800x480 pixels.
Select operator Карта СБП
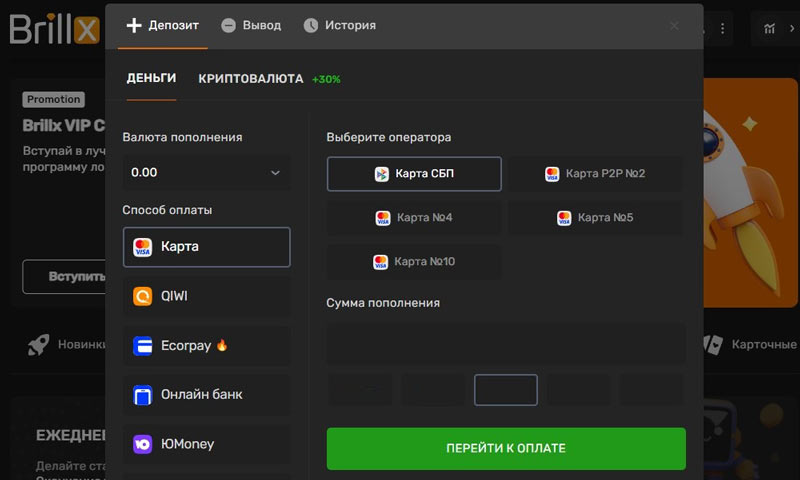click(414, 174)
